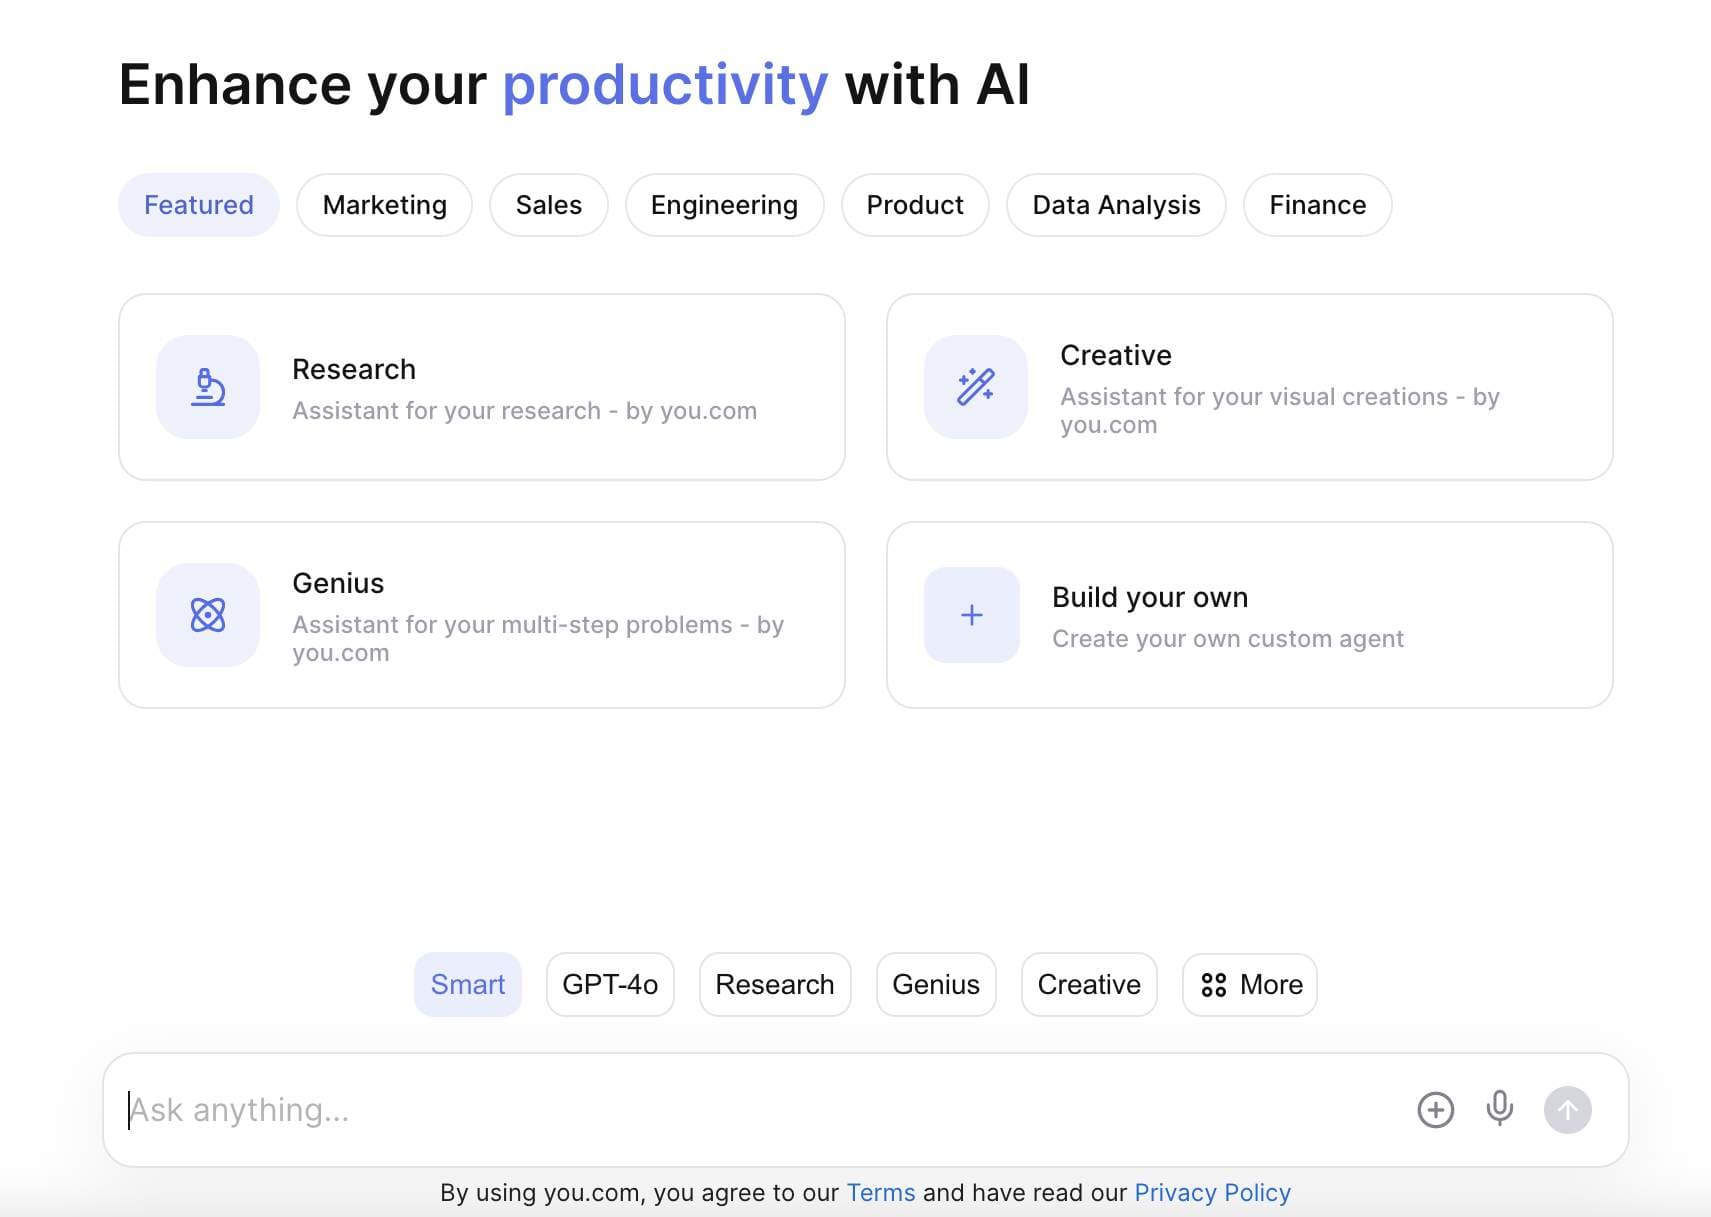Click the up-arrow send button
The width and height of the screenshot is (1711, 1217).
pos(1568,1110)
